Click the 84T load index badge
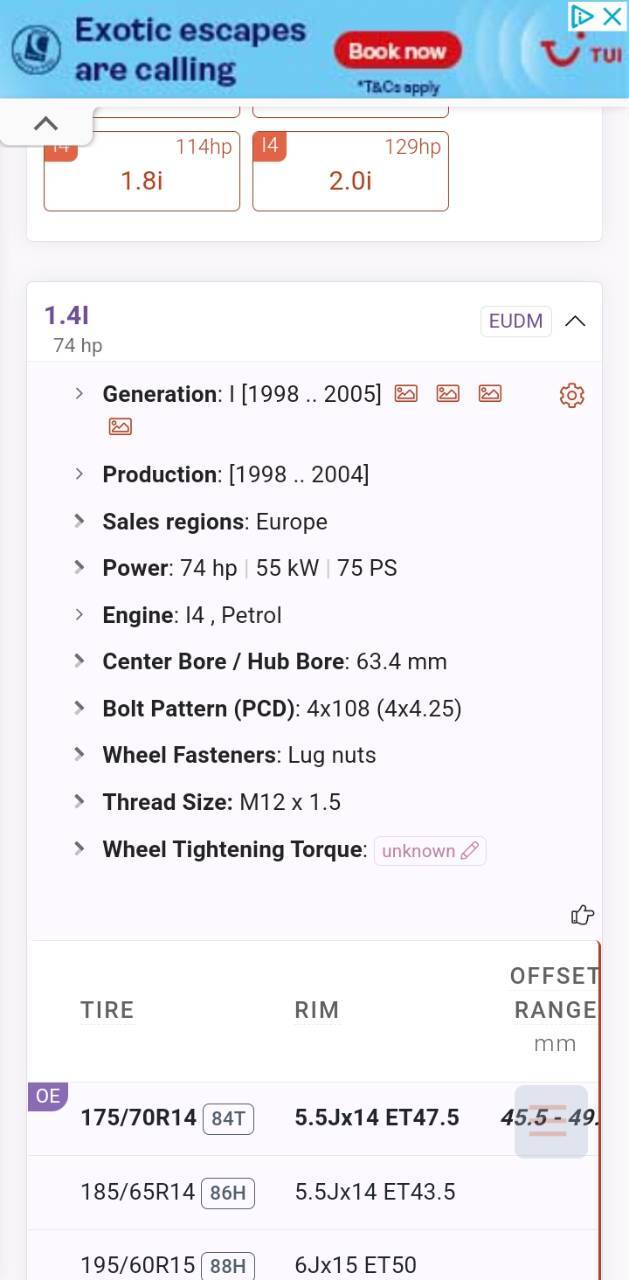The height and width of the screenshot is (1280, 629). pos(228,1119)
